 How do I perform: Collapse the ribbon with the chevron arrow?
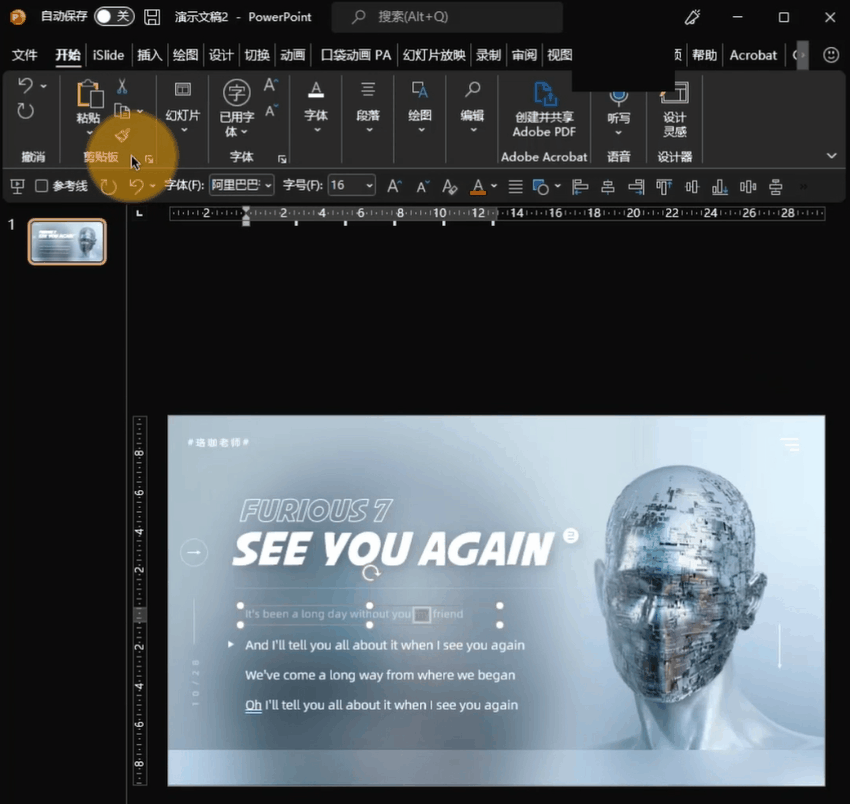click(x=831, y=156)
